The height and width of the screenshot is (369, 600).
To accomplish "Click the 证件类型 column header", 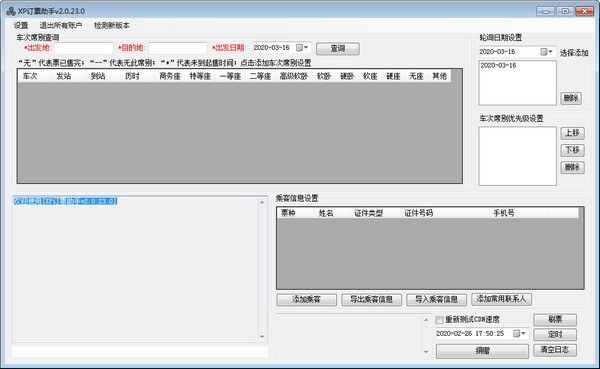I will click(x=368, y=213).
